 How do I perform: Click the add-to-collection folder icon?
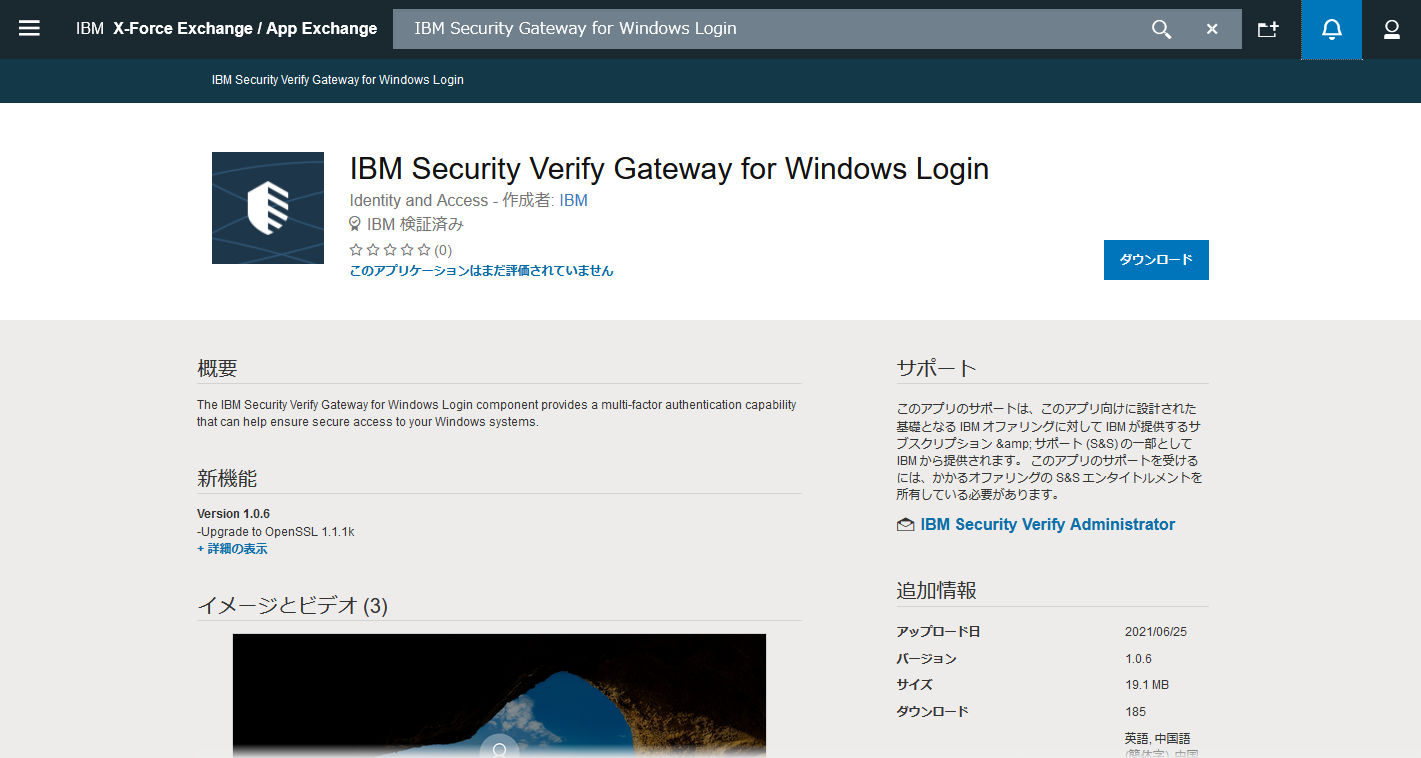point(1268,29)
